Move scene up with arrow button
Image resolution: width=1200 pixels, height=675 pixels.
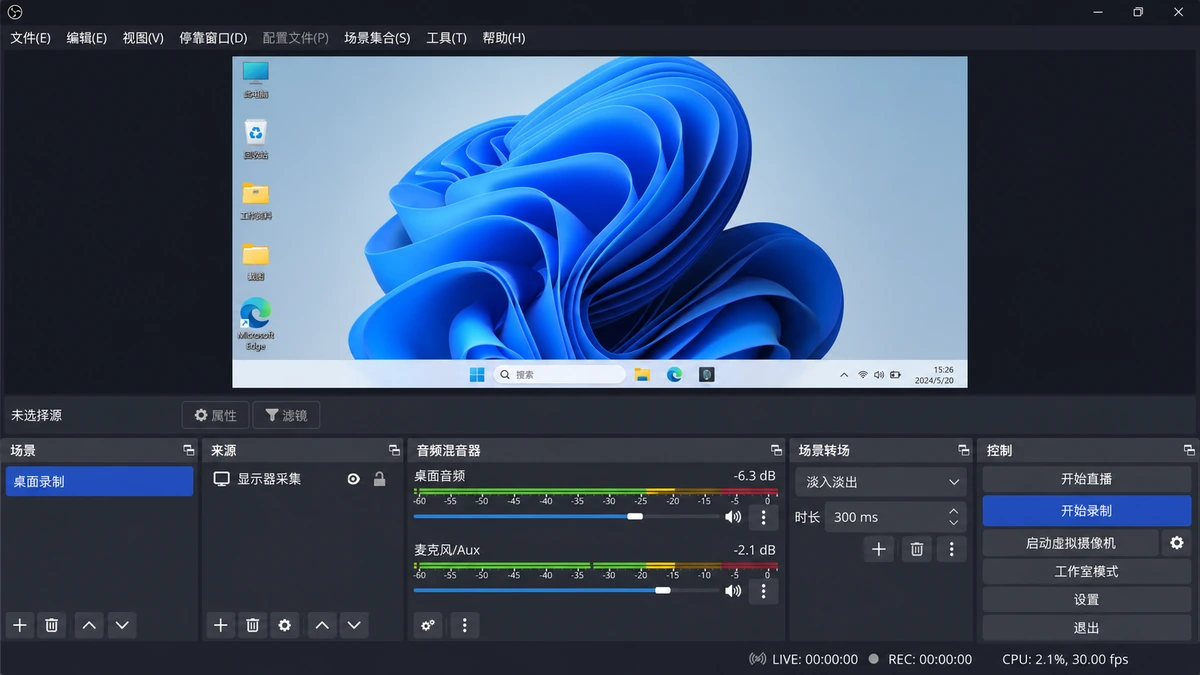click(x=89, y=625)
